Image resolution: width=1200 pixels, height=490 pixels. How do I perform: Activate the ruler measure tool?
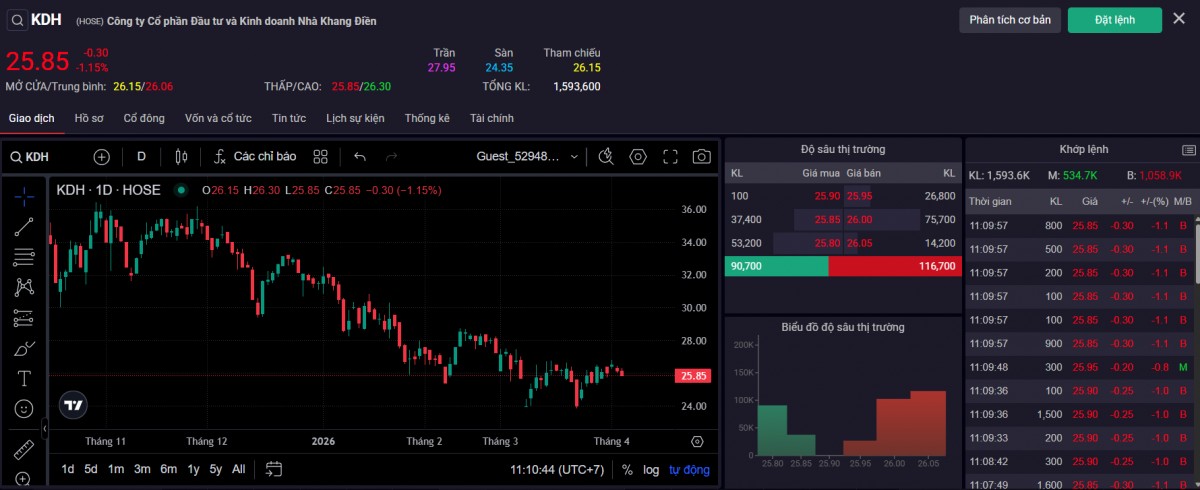point(24,449)
